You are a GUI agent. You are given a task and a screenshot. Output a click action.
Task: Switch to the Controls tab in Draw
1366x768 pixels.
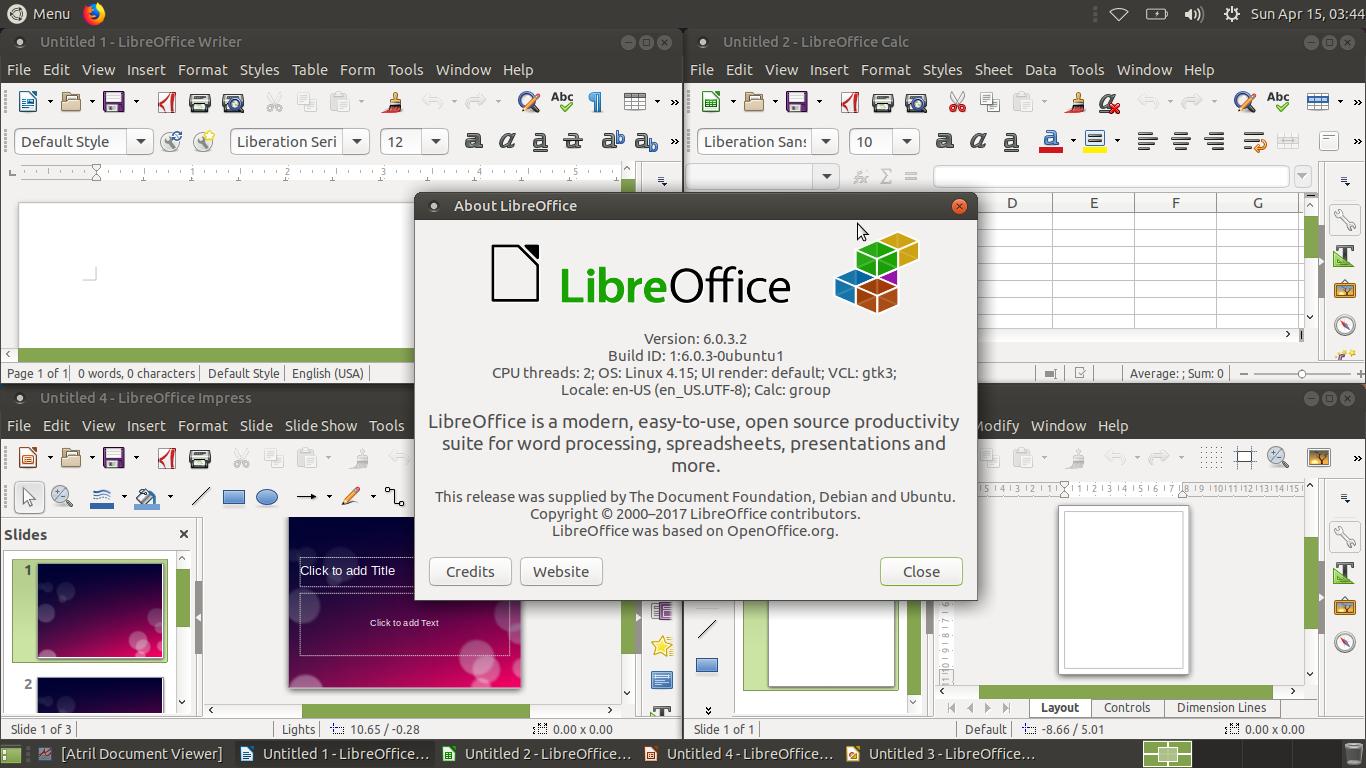pyautogui.click(x=1127, y=707)
